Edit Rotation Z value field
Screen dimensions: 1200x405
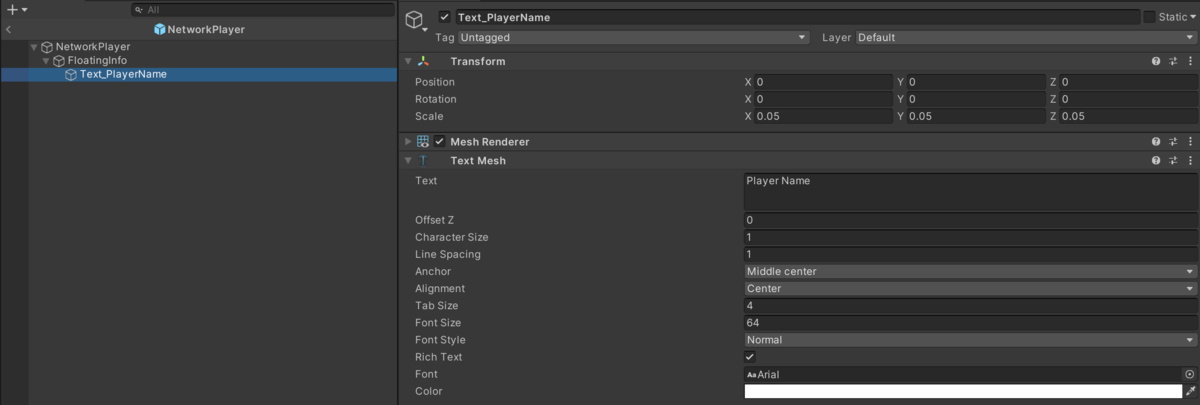point(1128,99)
